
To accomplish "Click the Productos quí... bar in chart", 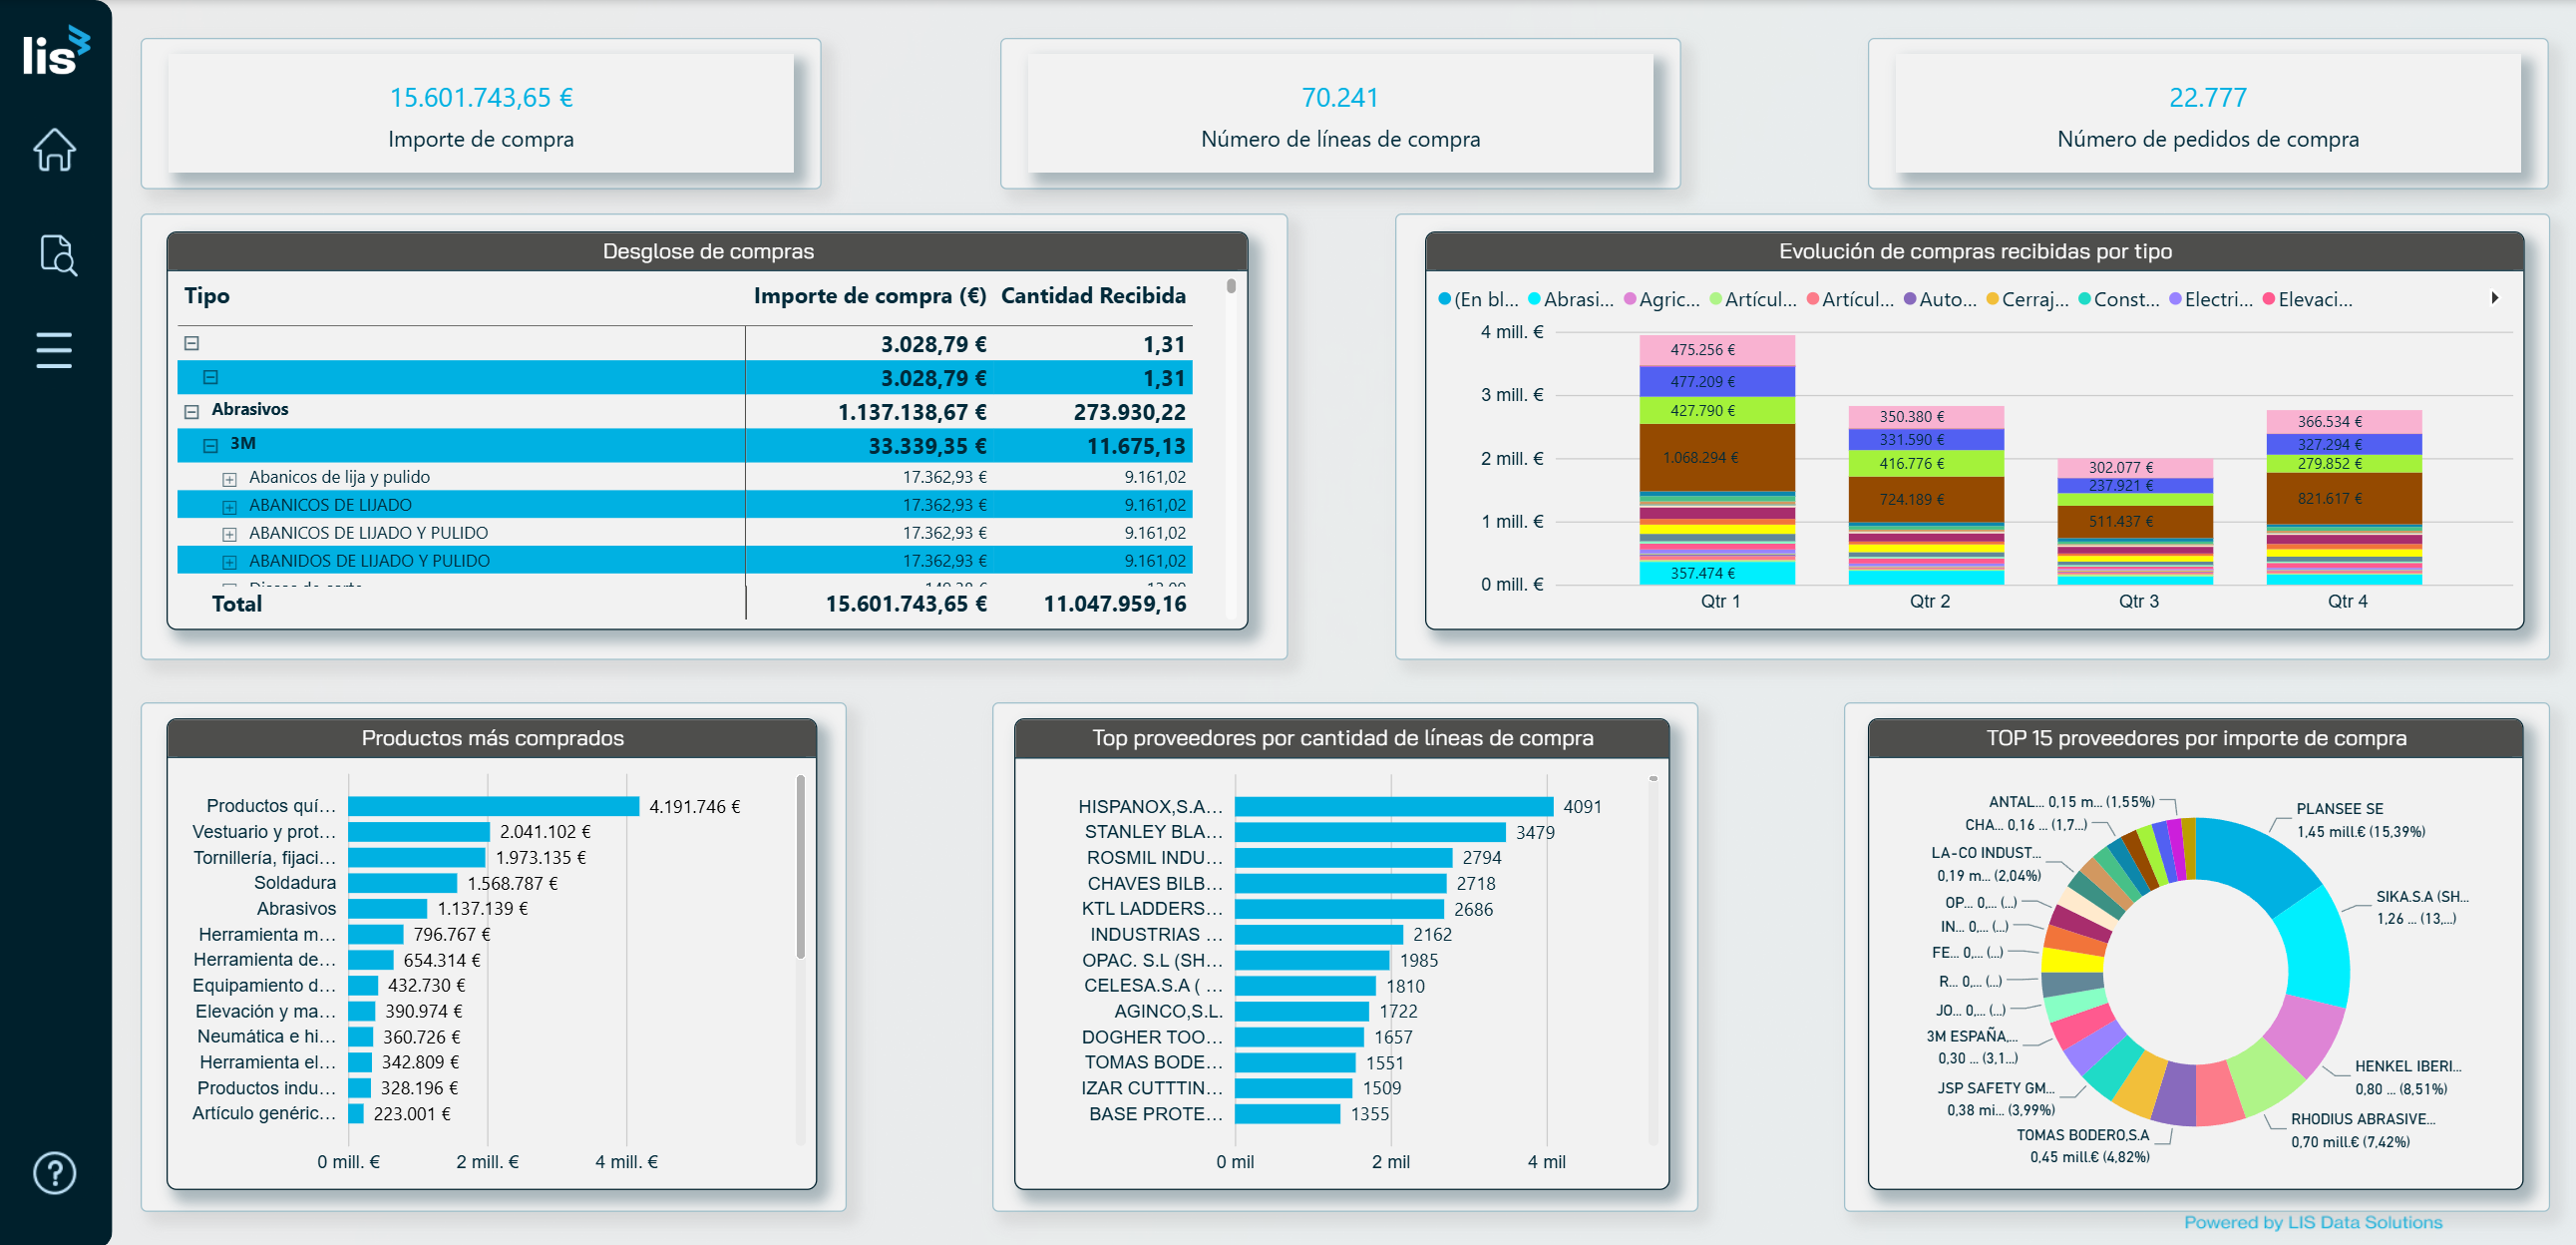I will coord(492,806).
